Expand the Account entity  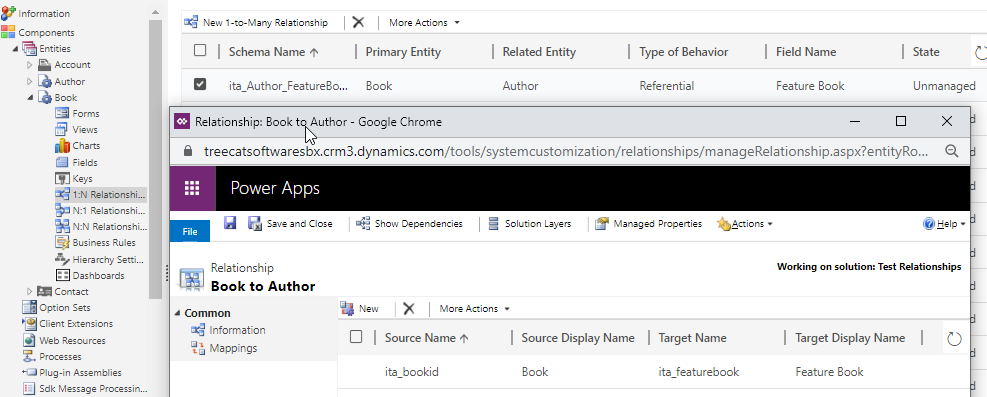coord(29,65)
